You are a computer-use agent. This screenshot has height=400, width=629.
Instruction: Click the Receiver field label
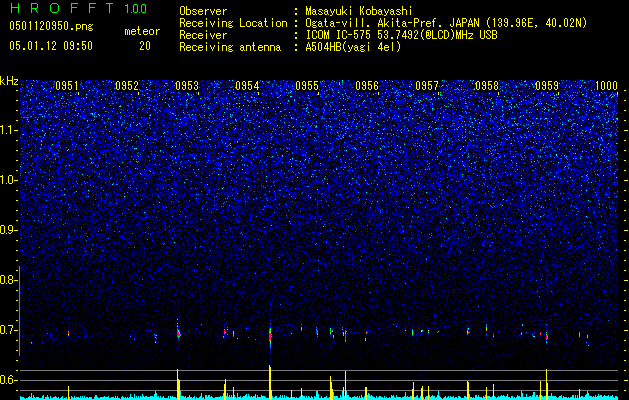pyautogui.click(x=203, y=35)
